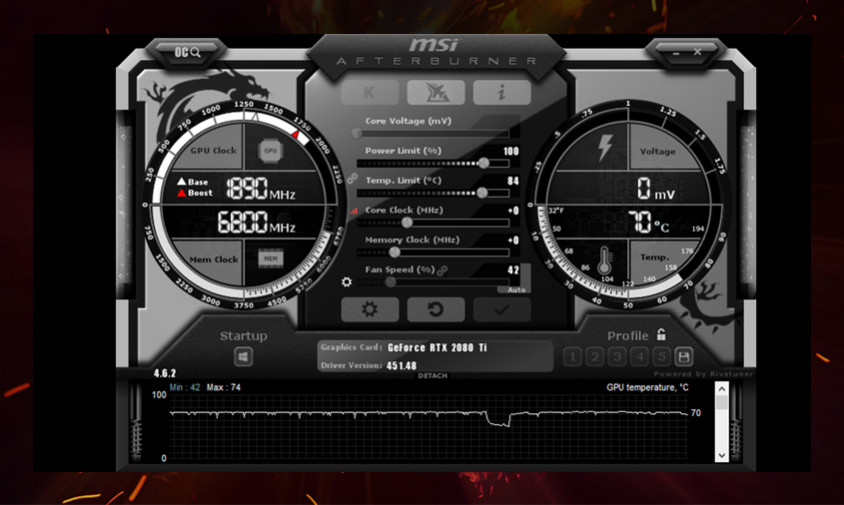Click the GeForce RTX 2080 Ti text
The image size is (844, 505).
click(437, 348)
